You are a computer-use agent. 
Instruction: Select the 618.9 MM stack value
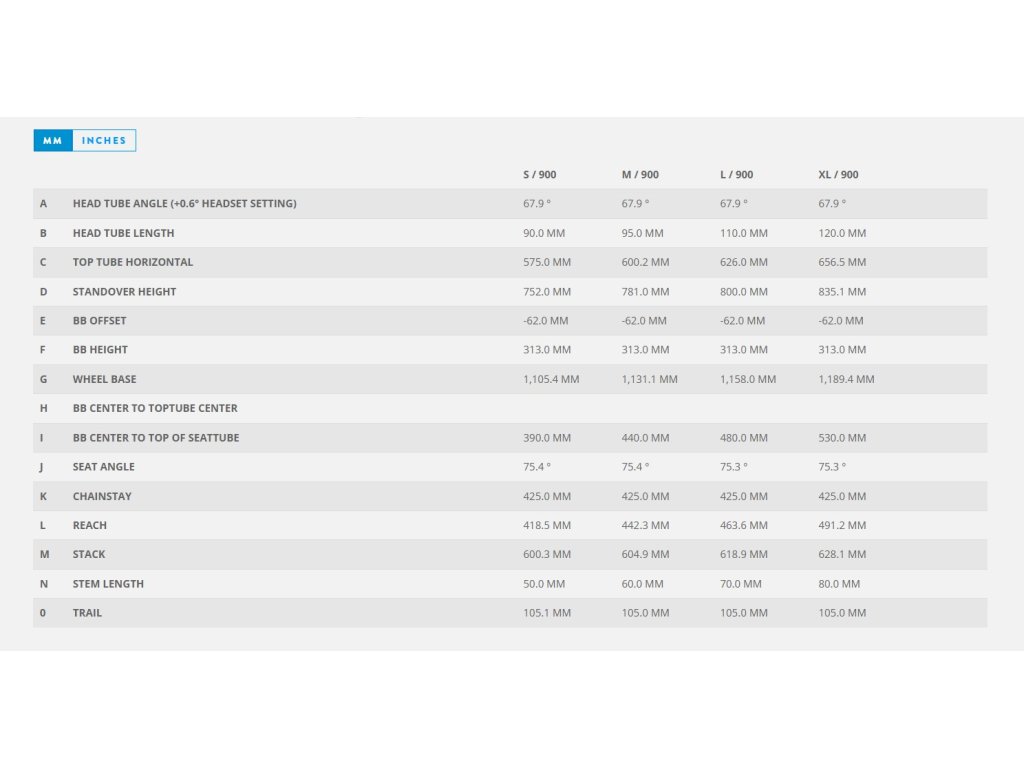tap(744, 554)
